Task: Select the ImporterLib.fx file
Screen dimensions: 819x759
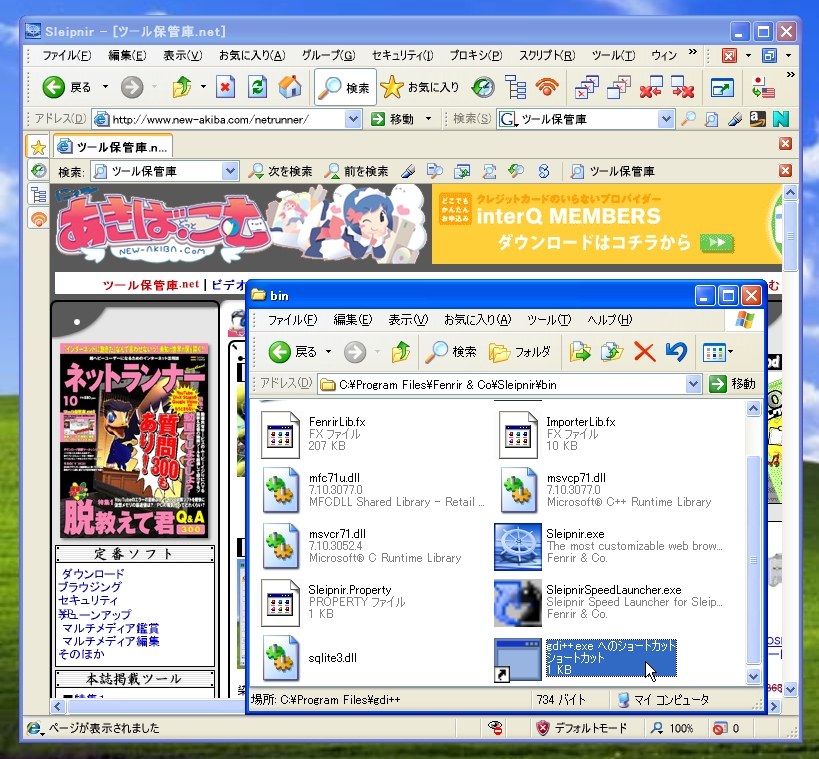Action: [x=557, y=434]
